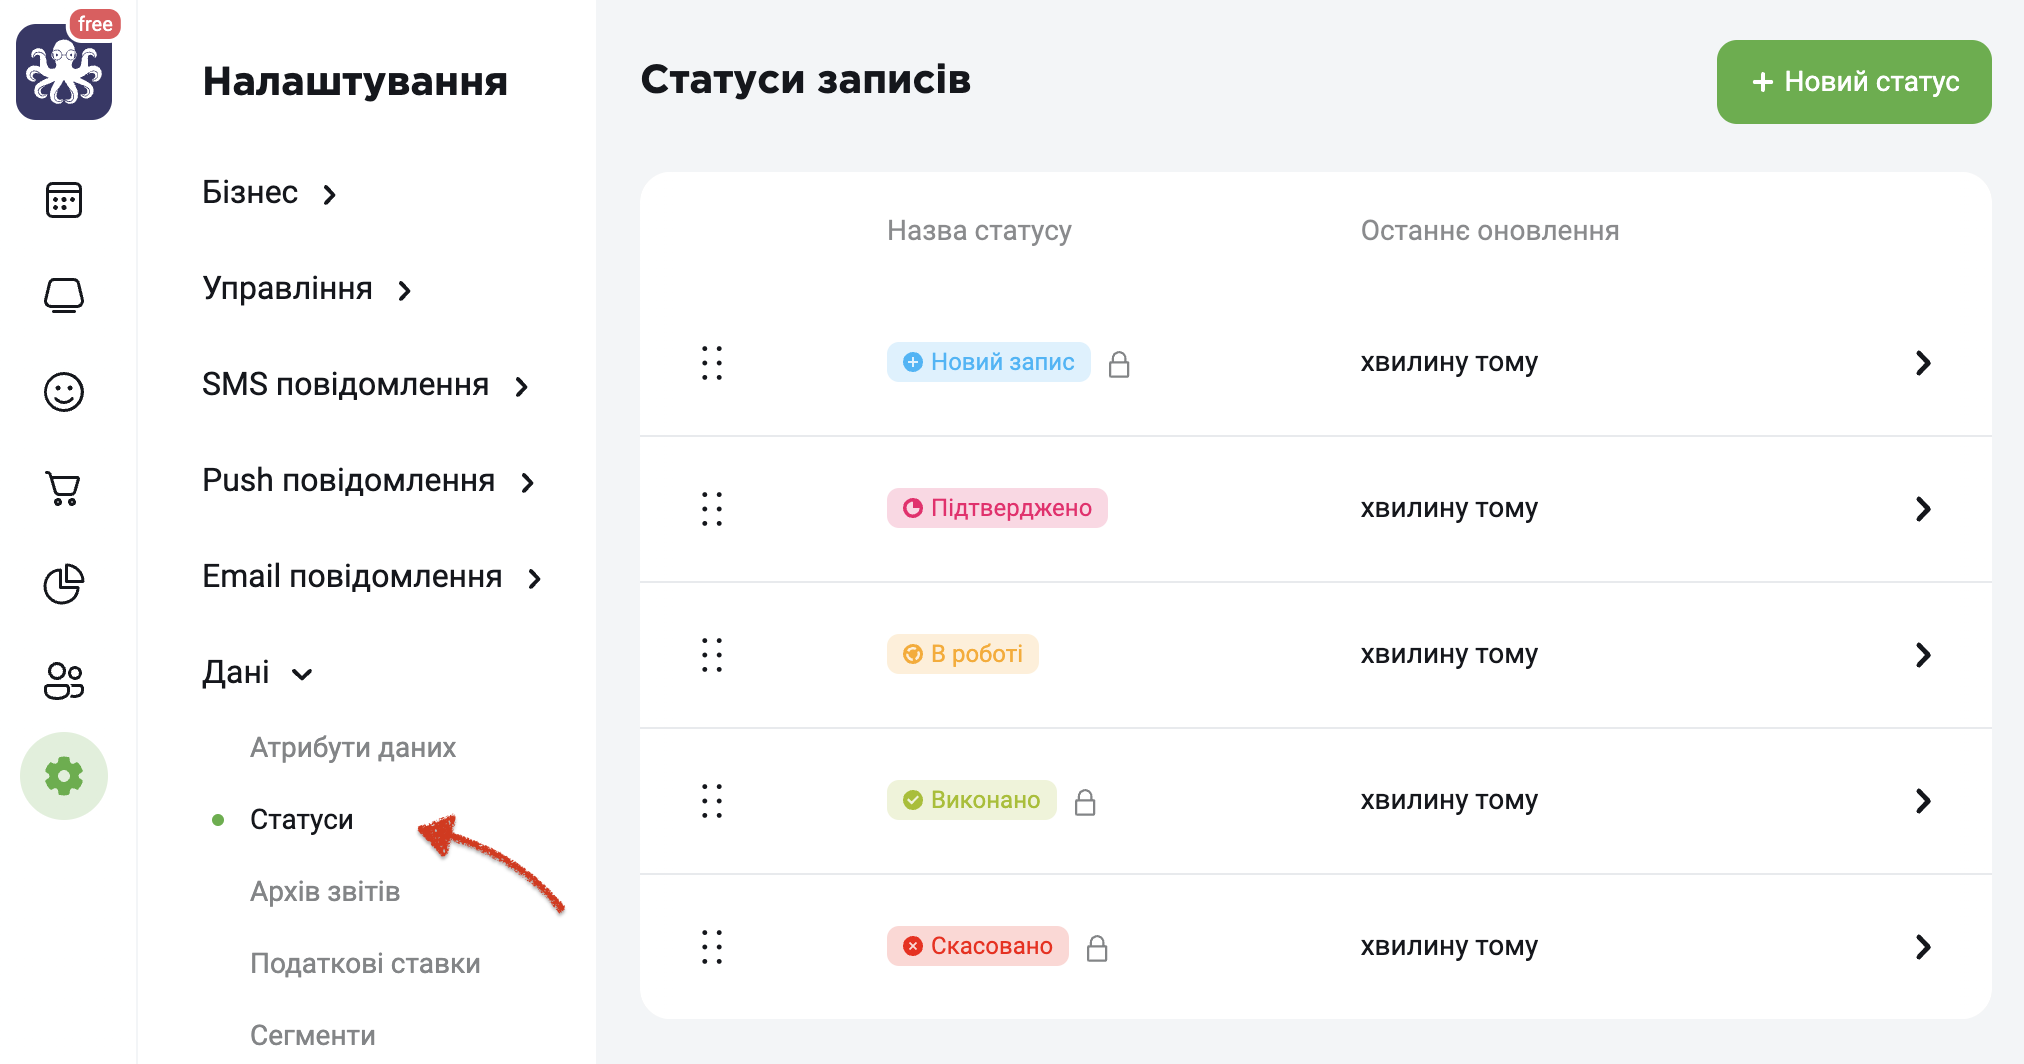Image resolution: width=2024 pixels, height=1064 pixels.
Task: Click the Підтверджено status badge
Action: pyautogui.click(x=997, y=508)
